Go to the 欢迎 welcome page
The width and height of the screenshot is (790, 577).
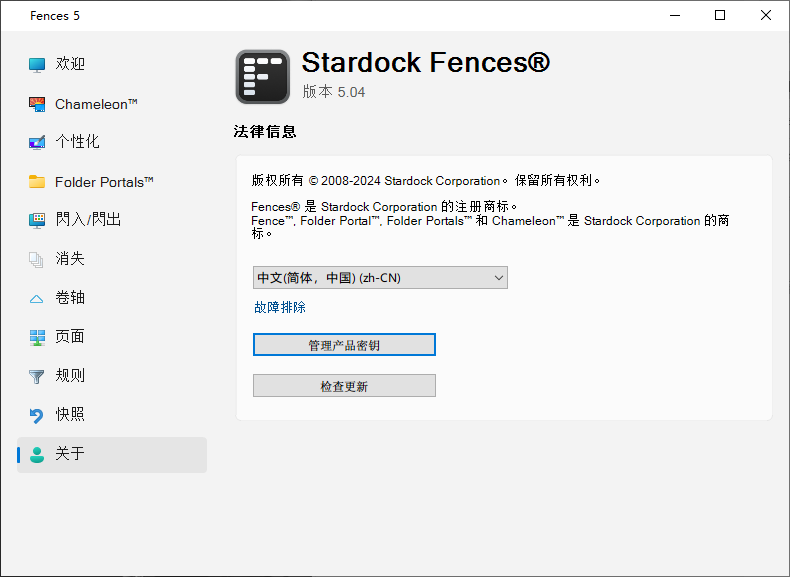pos(70,64)
